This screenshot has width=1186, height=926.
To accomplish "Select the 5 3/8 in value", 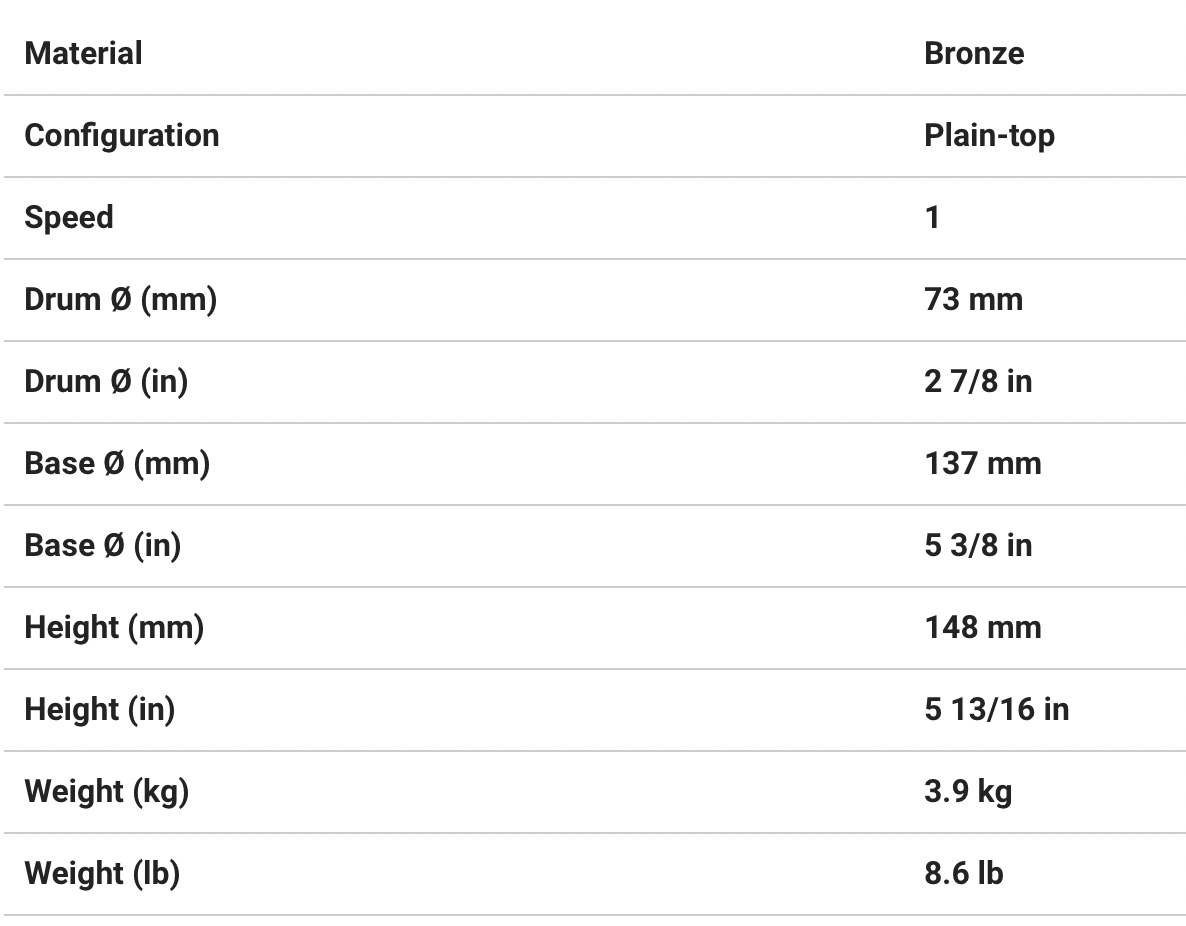I will [978, 545].
